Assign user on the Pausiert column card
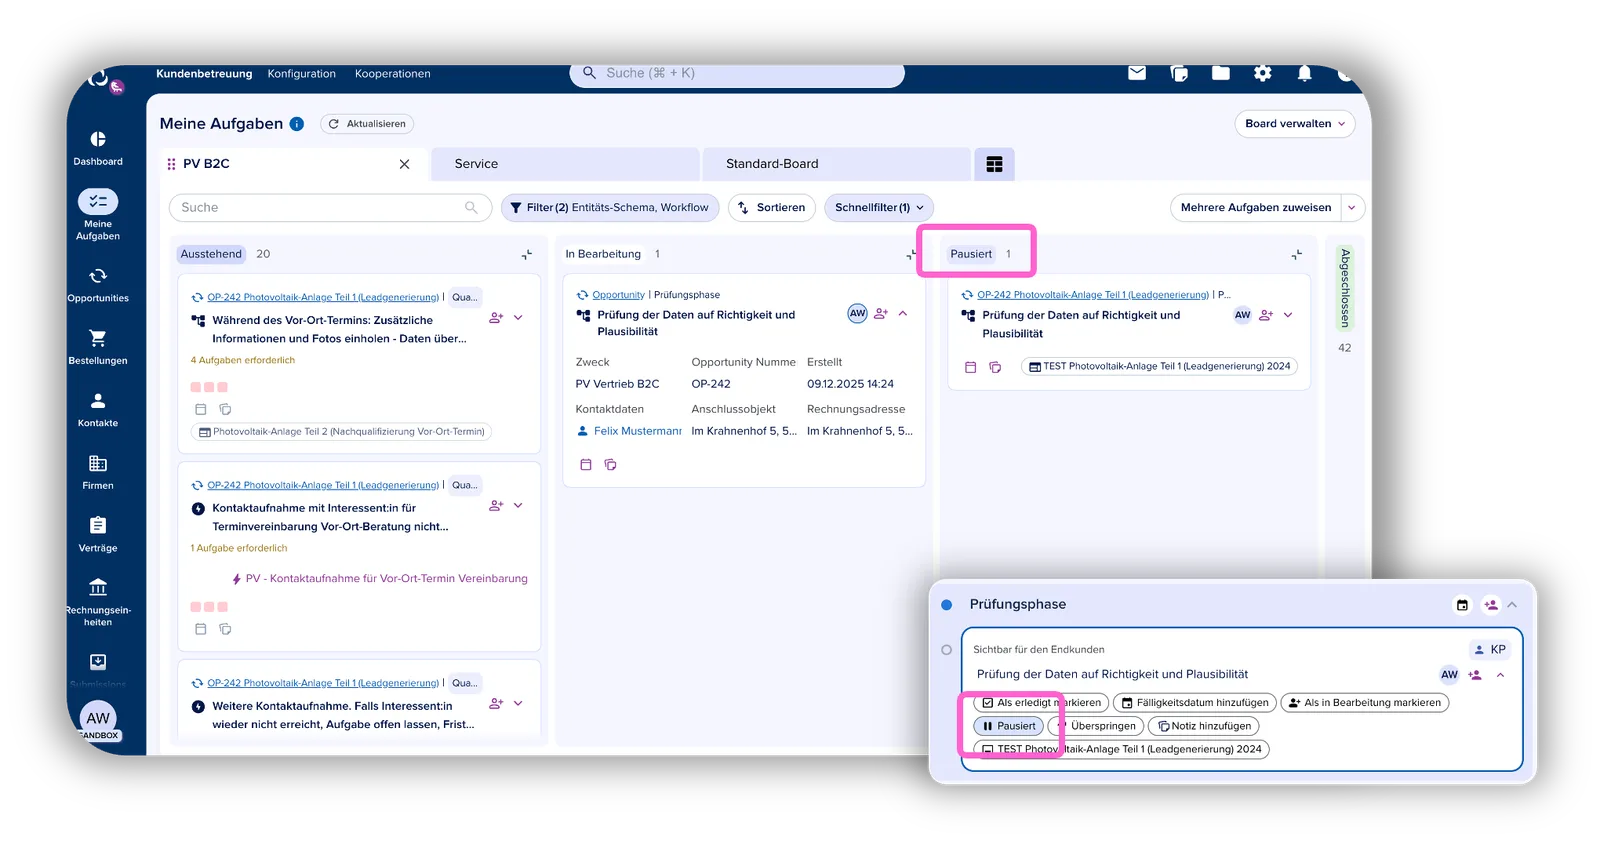1600x841 pixels. click(x=1266, y=315)
